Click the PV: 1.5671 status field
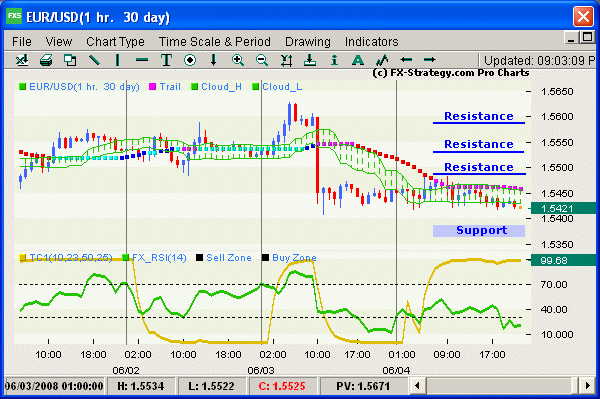The image size is (600, 399). pyautogui.click(x=363, y=386)
